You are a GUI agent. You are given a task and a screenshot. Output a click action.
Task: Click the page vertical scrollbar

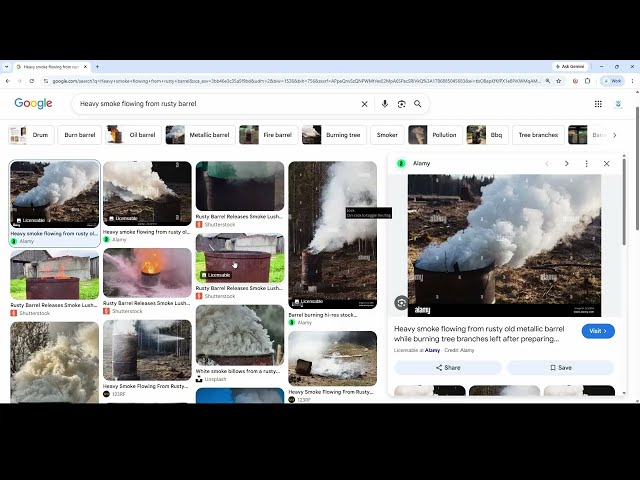coord(637,168)
